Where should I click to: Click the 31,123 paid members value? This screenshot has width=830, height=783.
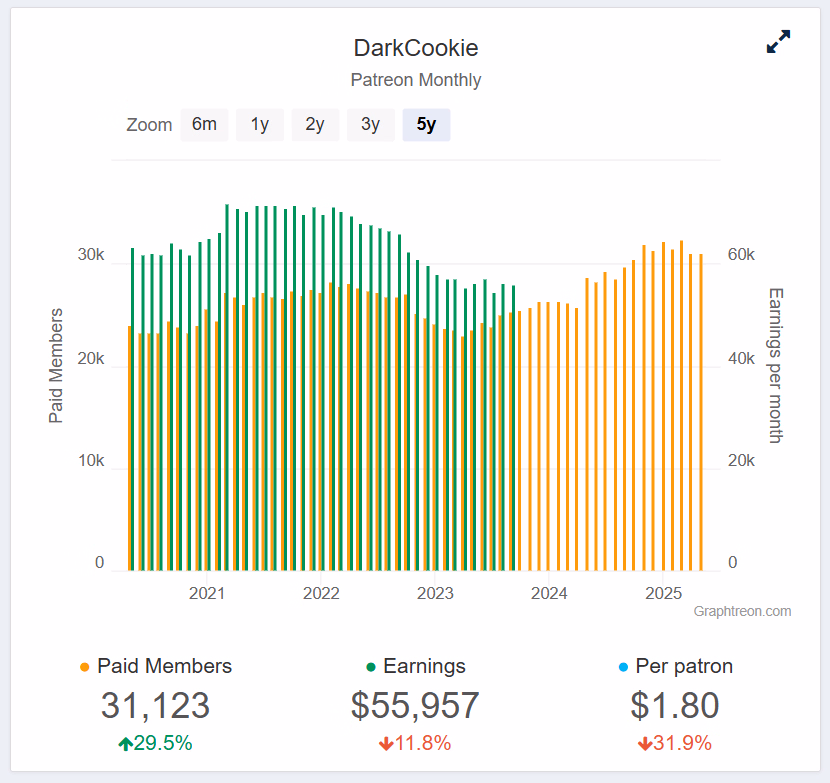[x=155, y=706]
